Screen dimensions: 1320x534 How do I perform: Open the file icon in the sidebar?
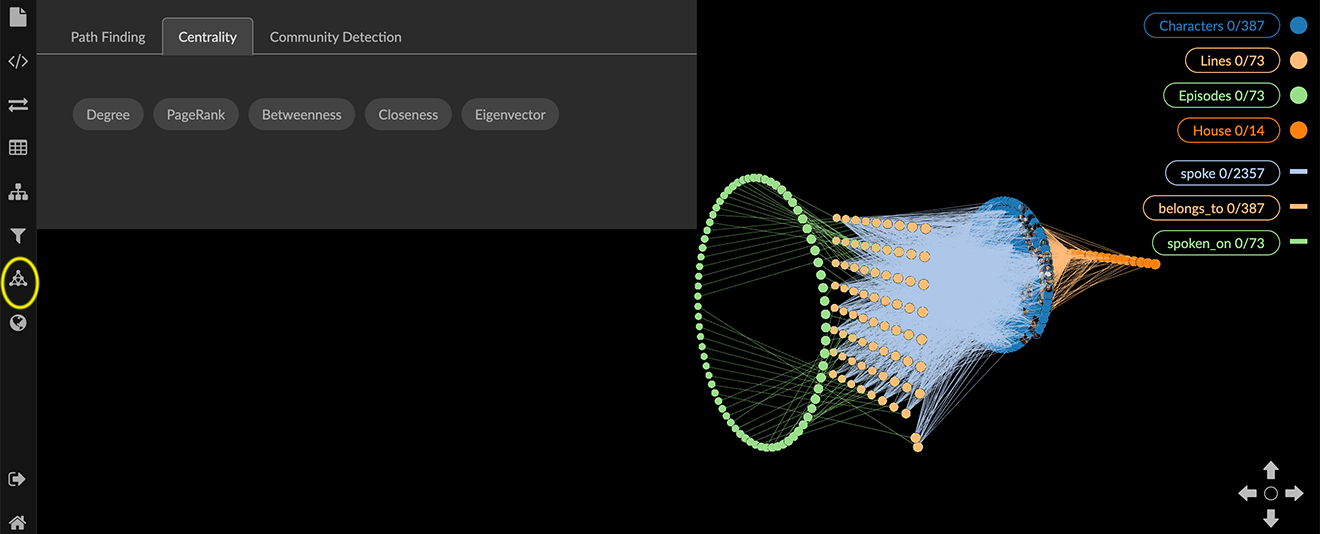[x=17, y=17]
